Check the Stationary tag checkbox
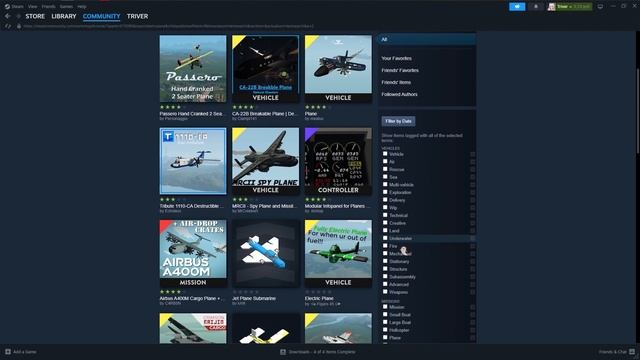640x360 pixels. pos(385,261)
